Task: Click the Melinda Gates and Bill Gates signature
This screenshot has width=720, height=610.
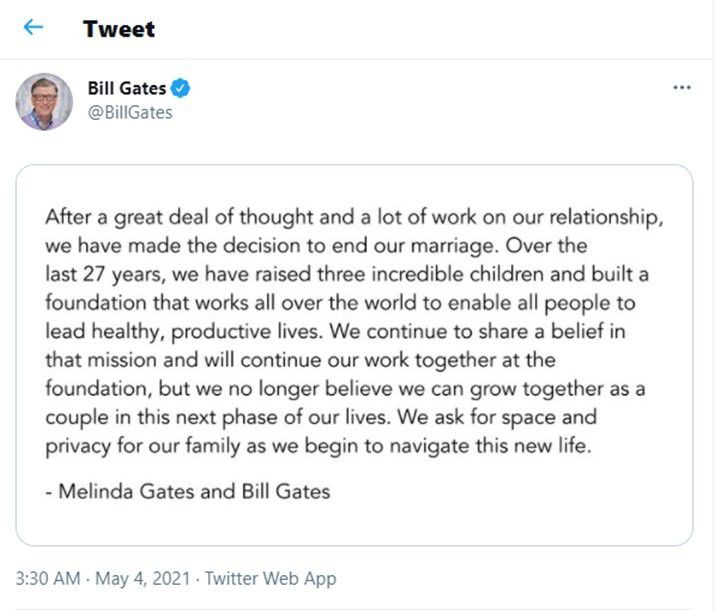Action: (x=187, y=491)
